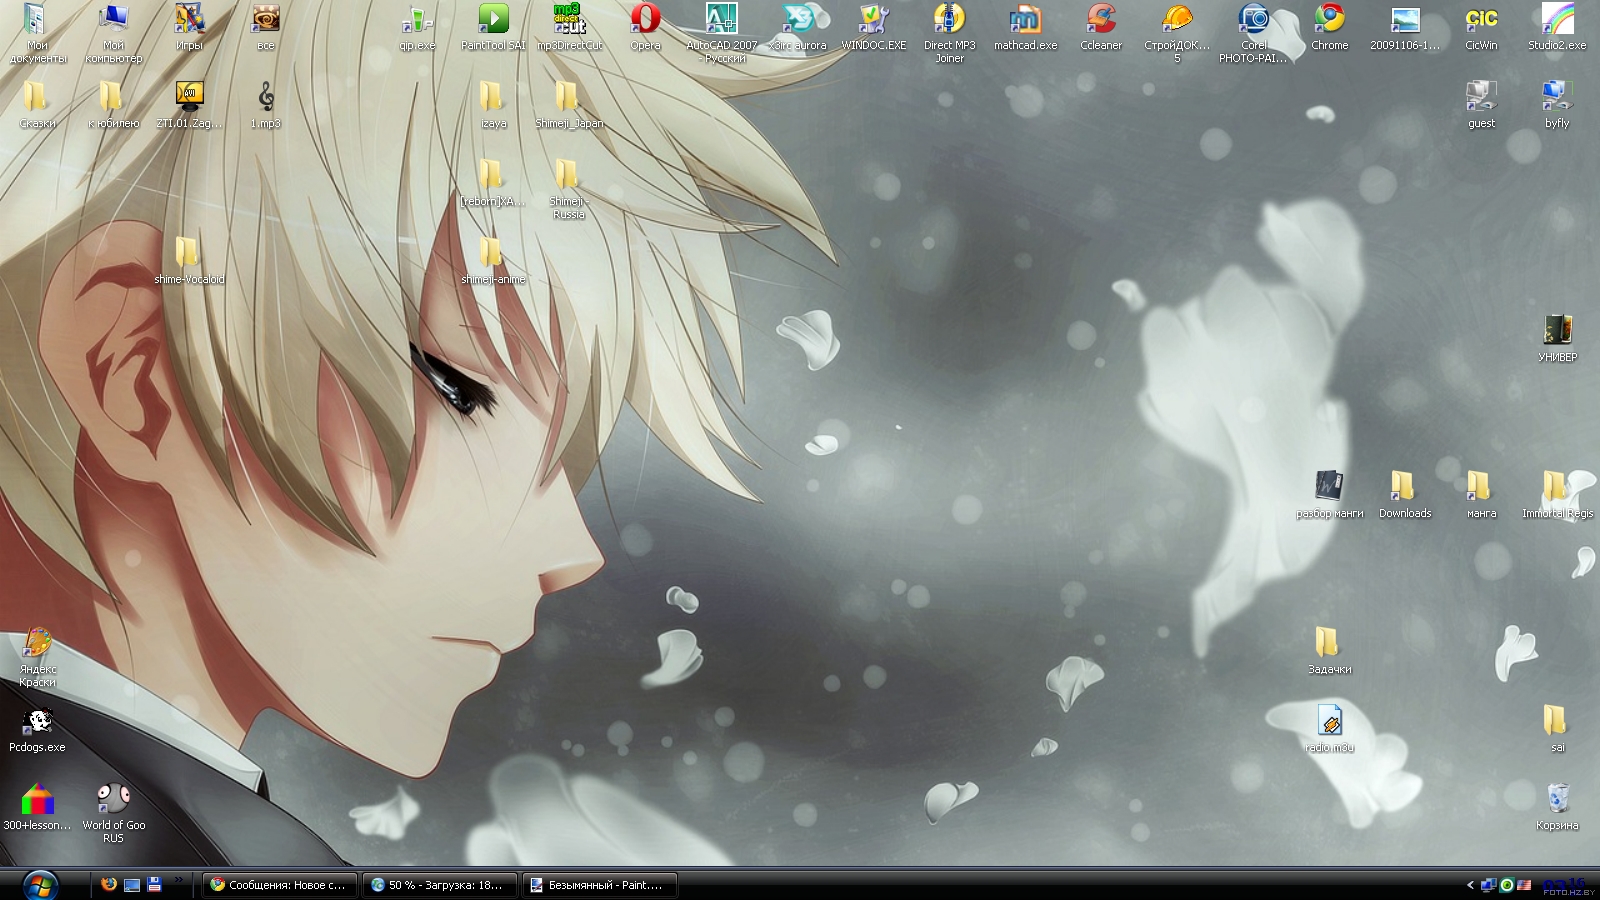Open the Сказки folder
This screenshot has width=1600, height=900.
(x=37, y=105)
